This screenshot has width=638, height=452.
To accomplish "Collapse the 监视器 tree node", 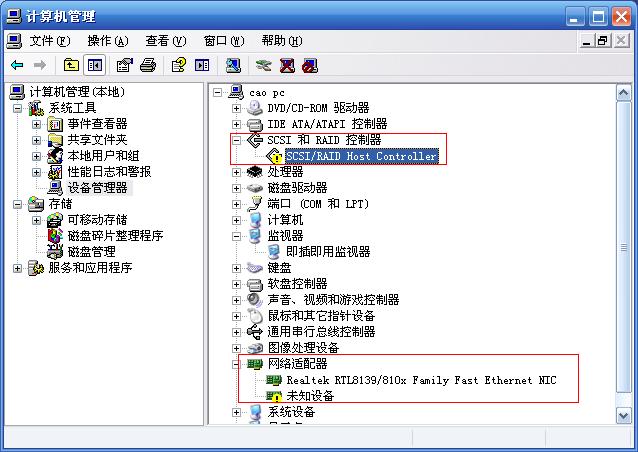I will pyautogui.click(x=236, y=236).
